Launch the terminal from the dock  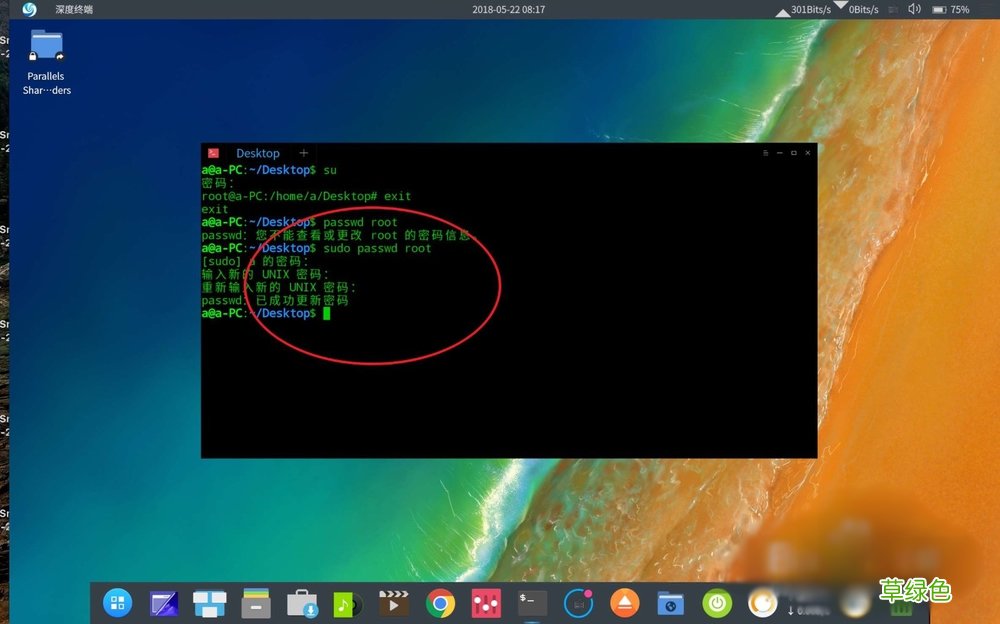[530, 603]
